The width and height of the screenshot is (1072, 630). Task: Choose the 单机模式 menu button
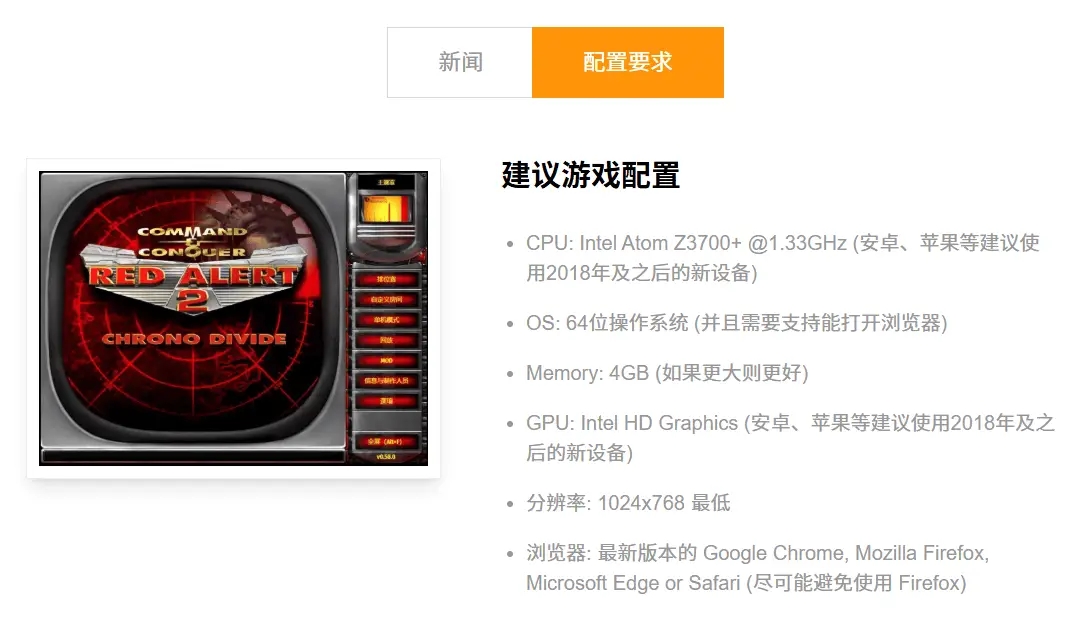386,320
